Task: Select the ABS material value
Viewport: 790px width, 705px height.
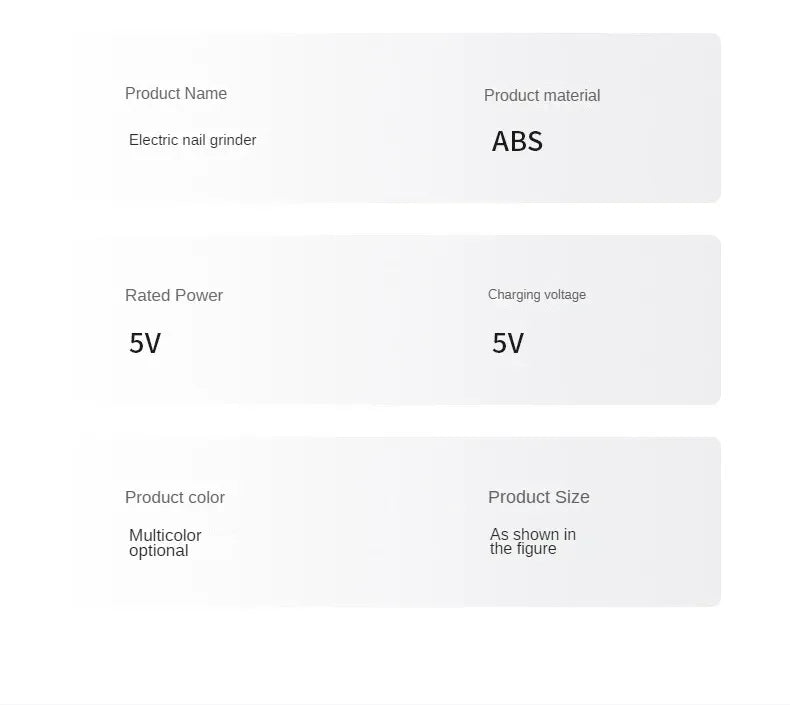Action: pos(517,141)
